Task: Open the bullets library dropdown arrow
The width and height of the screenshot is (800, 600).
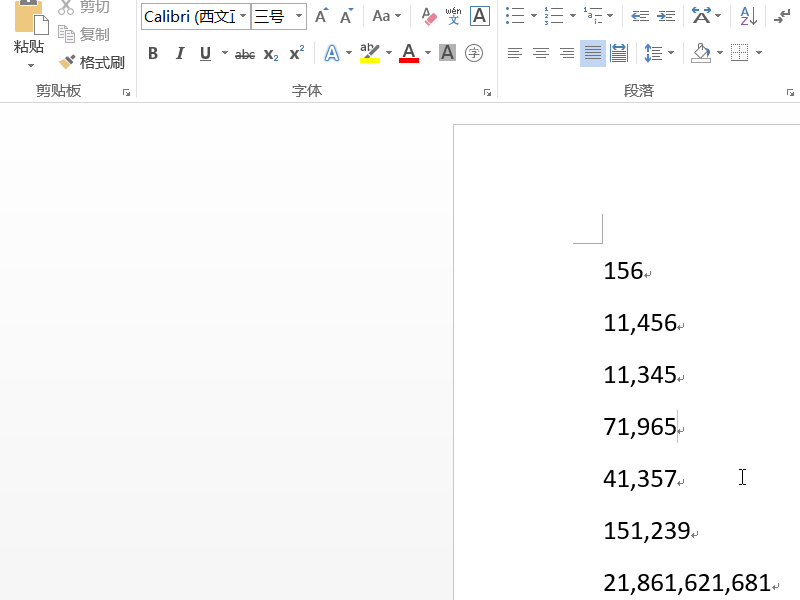Action: tap(534, 16)
